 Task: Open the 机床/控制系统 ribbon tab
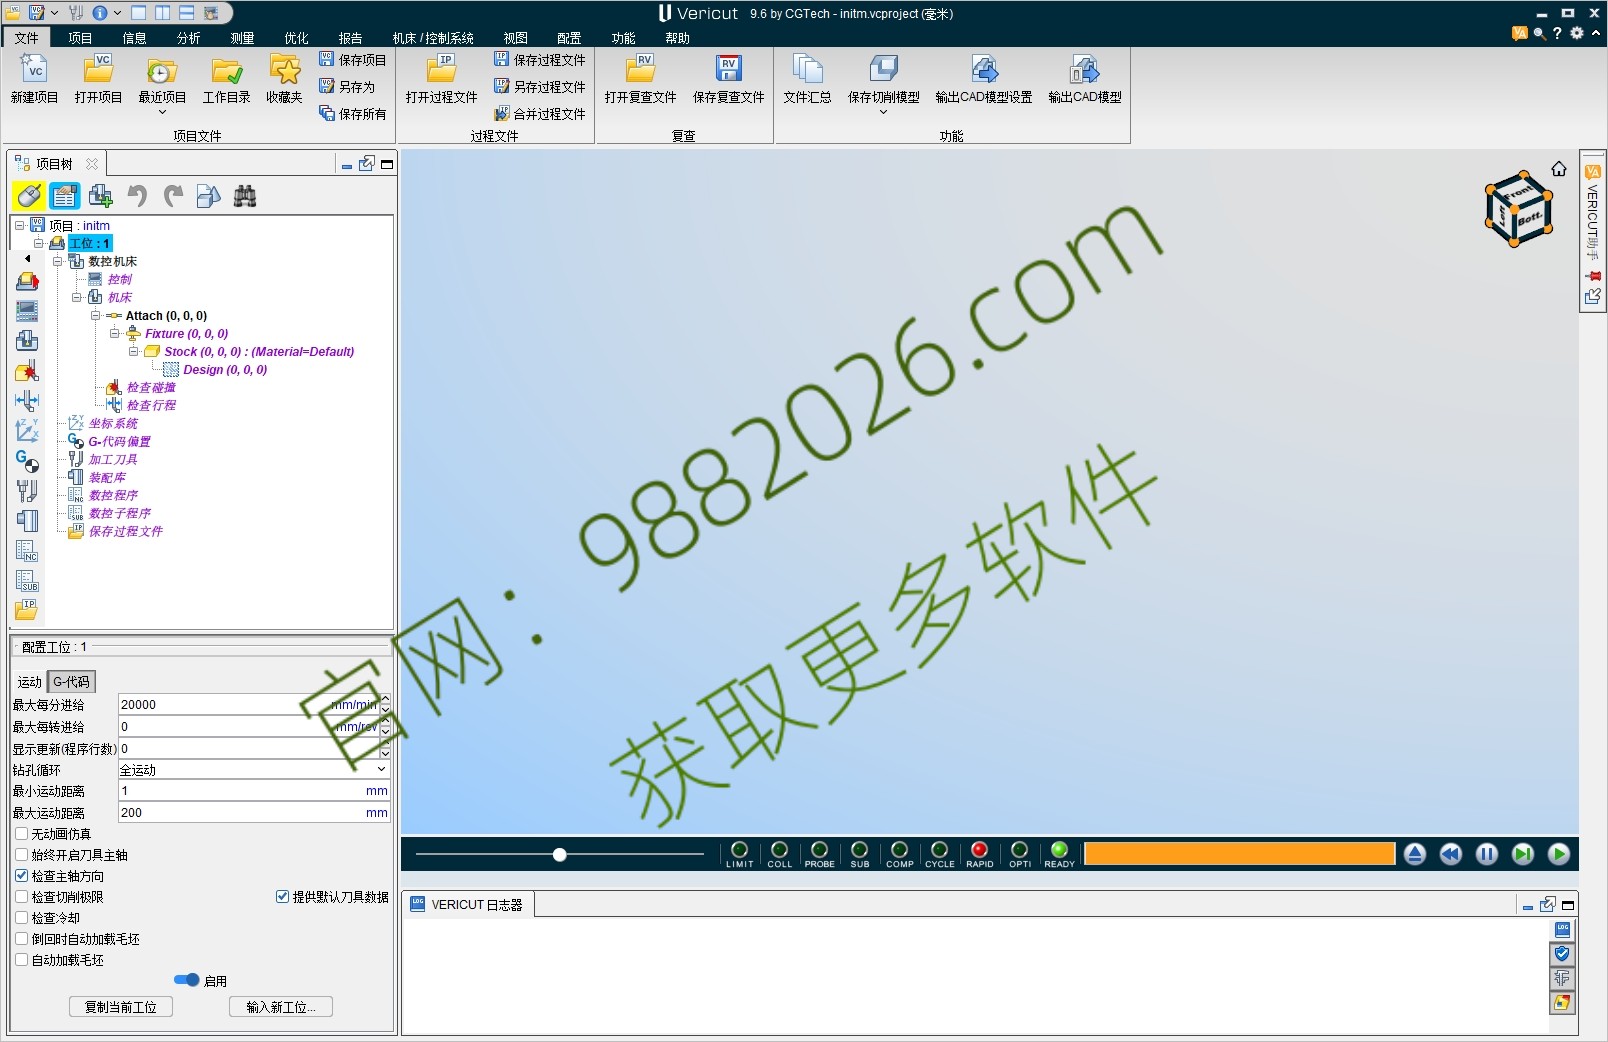[433, 38]
